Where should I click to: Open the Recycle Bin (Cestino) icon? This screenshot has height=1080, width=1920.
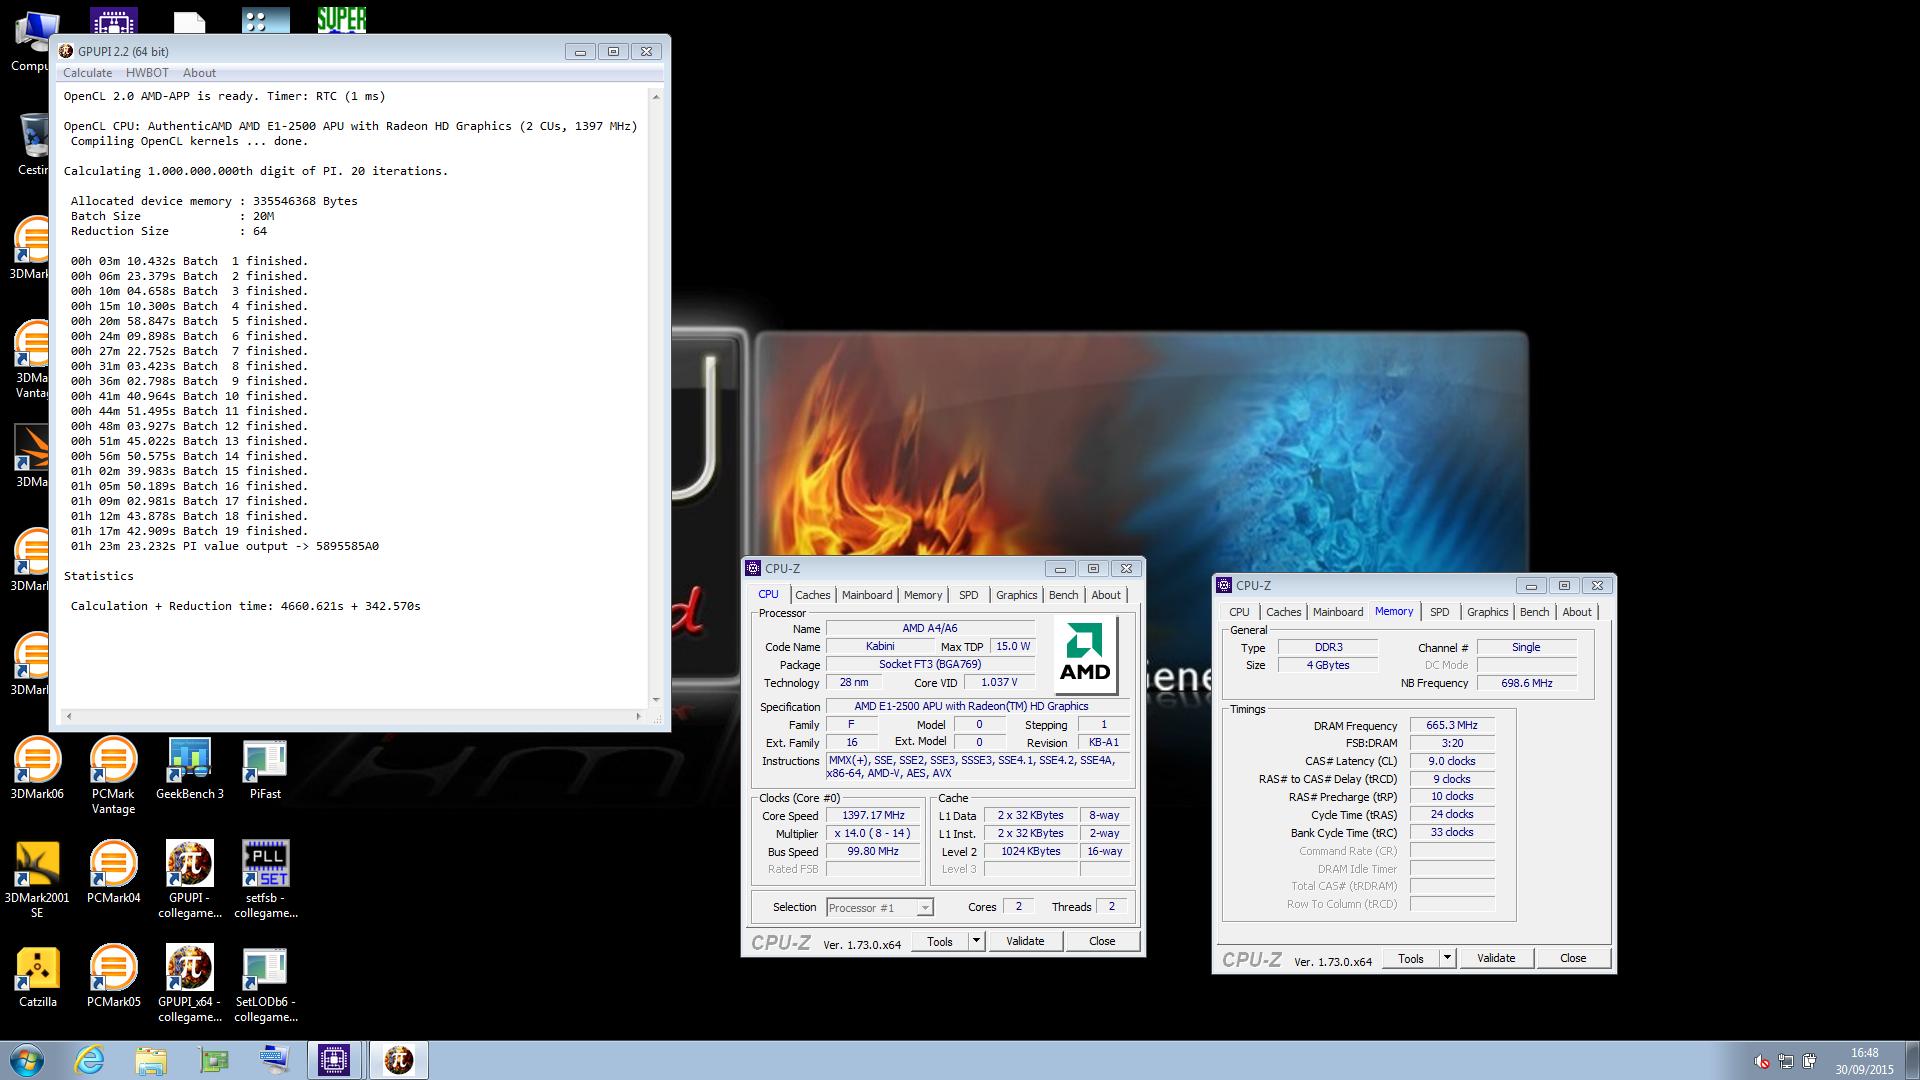click(32, 142)
